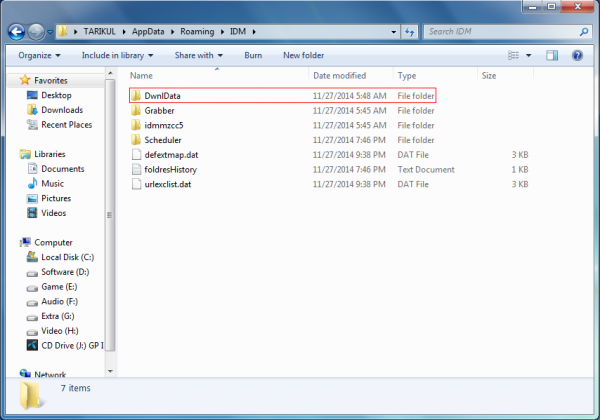Click Computer in the navigation pane
600x420 pixels.
pyautogui.click(x=53, y=243)
